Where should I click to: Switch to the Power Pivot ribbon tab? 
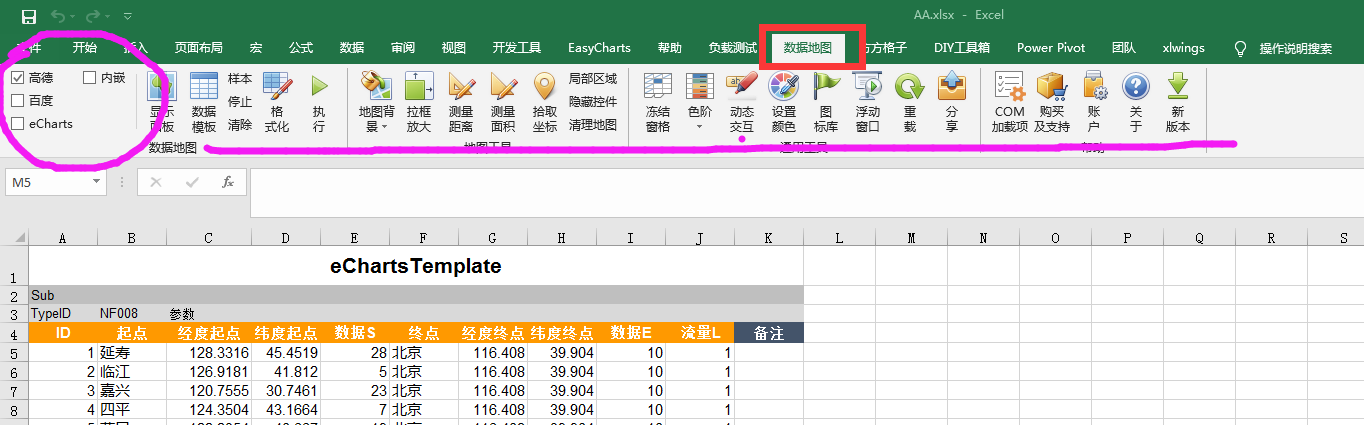click(1051, 47)
